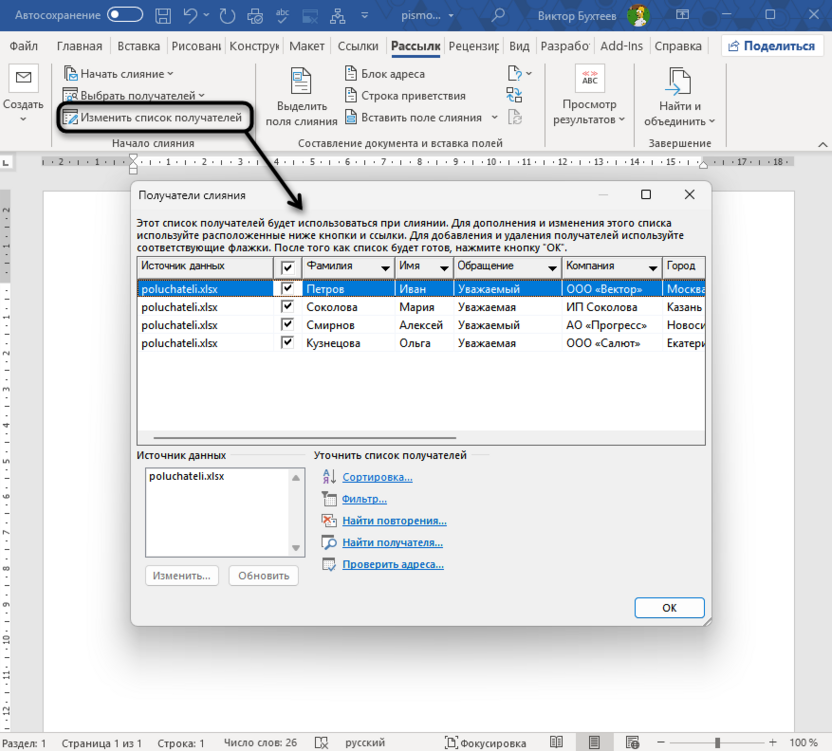Select the Смирнов recipient row
Viewport: 832px width, 751px height.
tap(421, 324)
